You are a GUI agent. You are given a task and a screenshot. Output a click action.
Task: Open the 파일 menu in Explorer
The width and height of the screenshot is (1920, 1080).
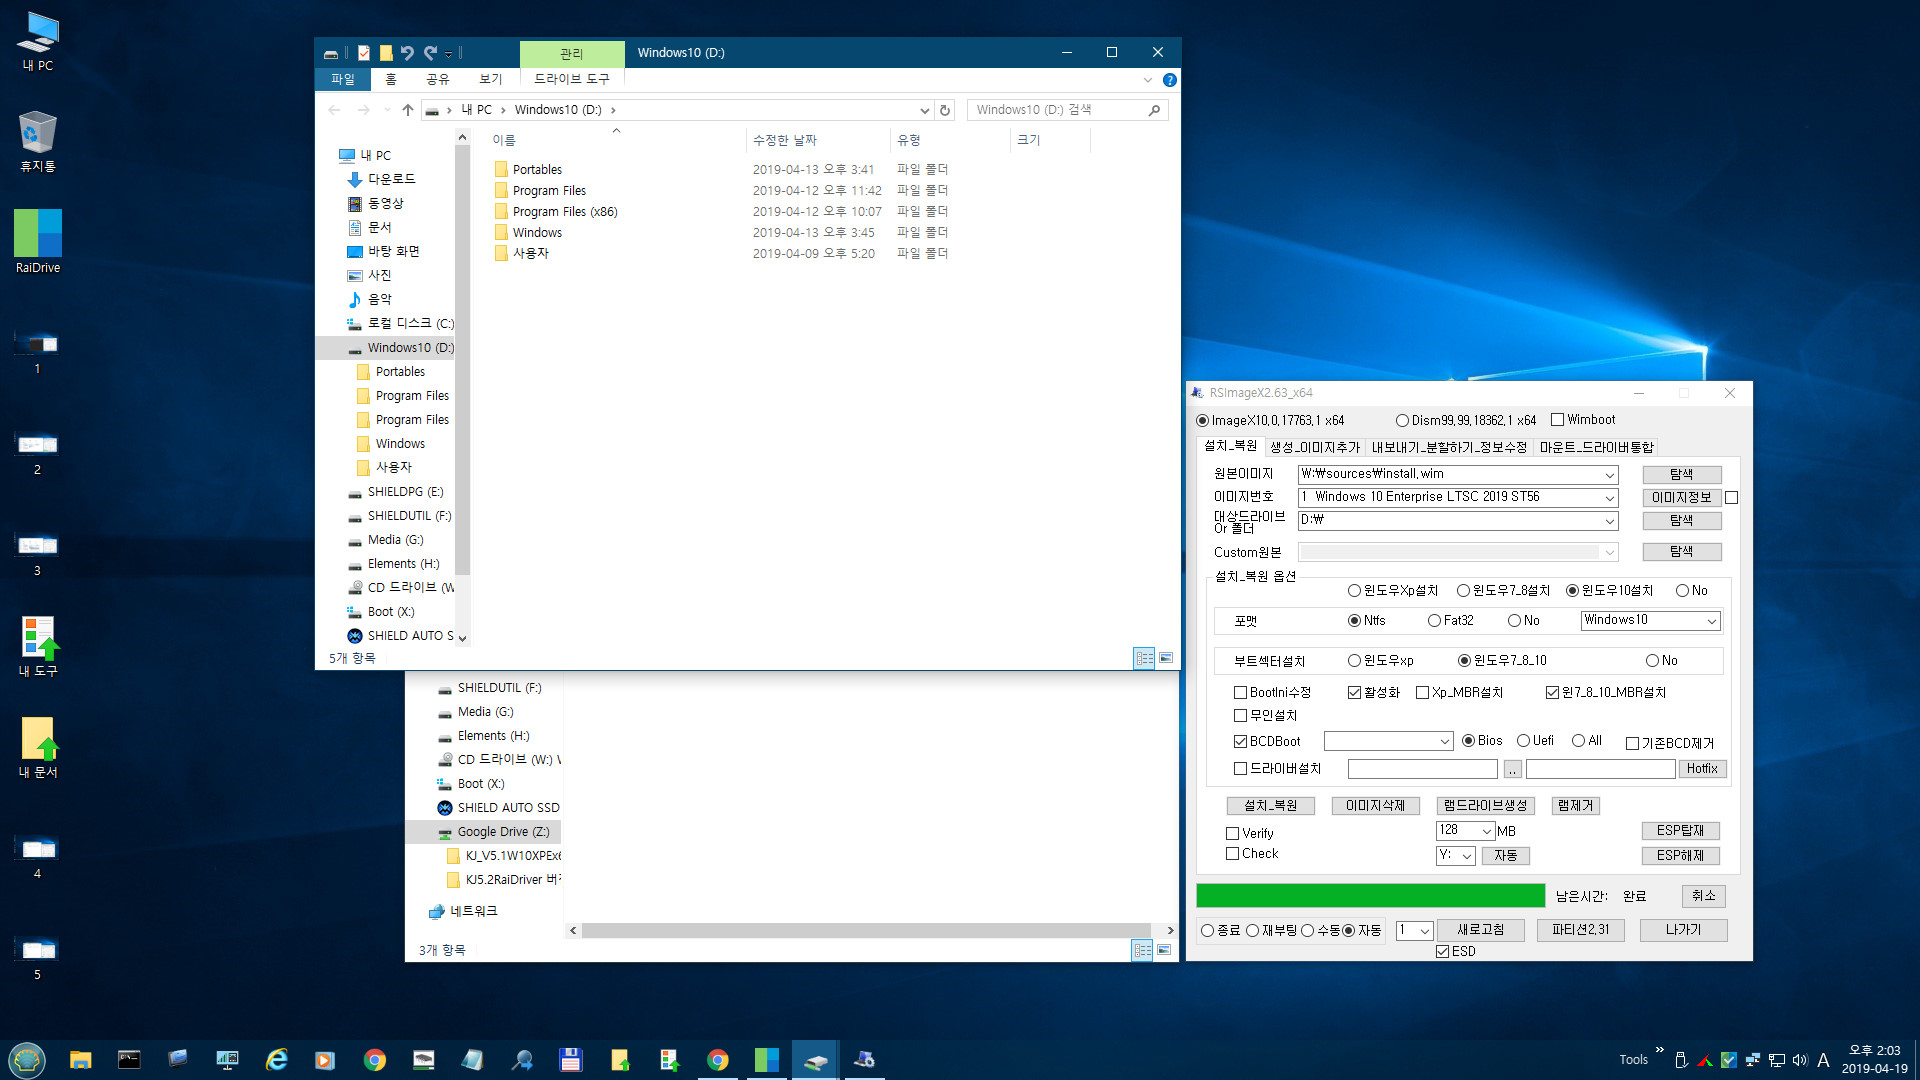pyautogui.click(x=342, y=79)
